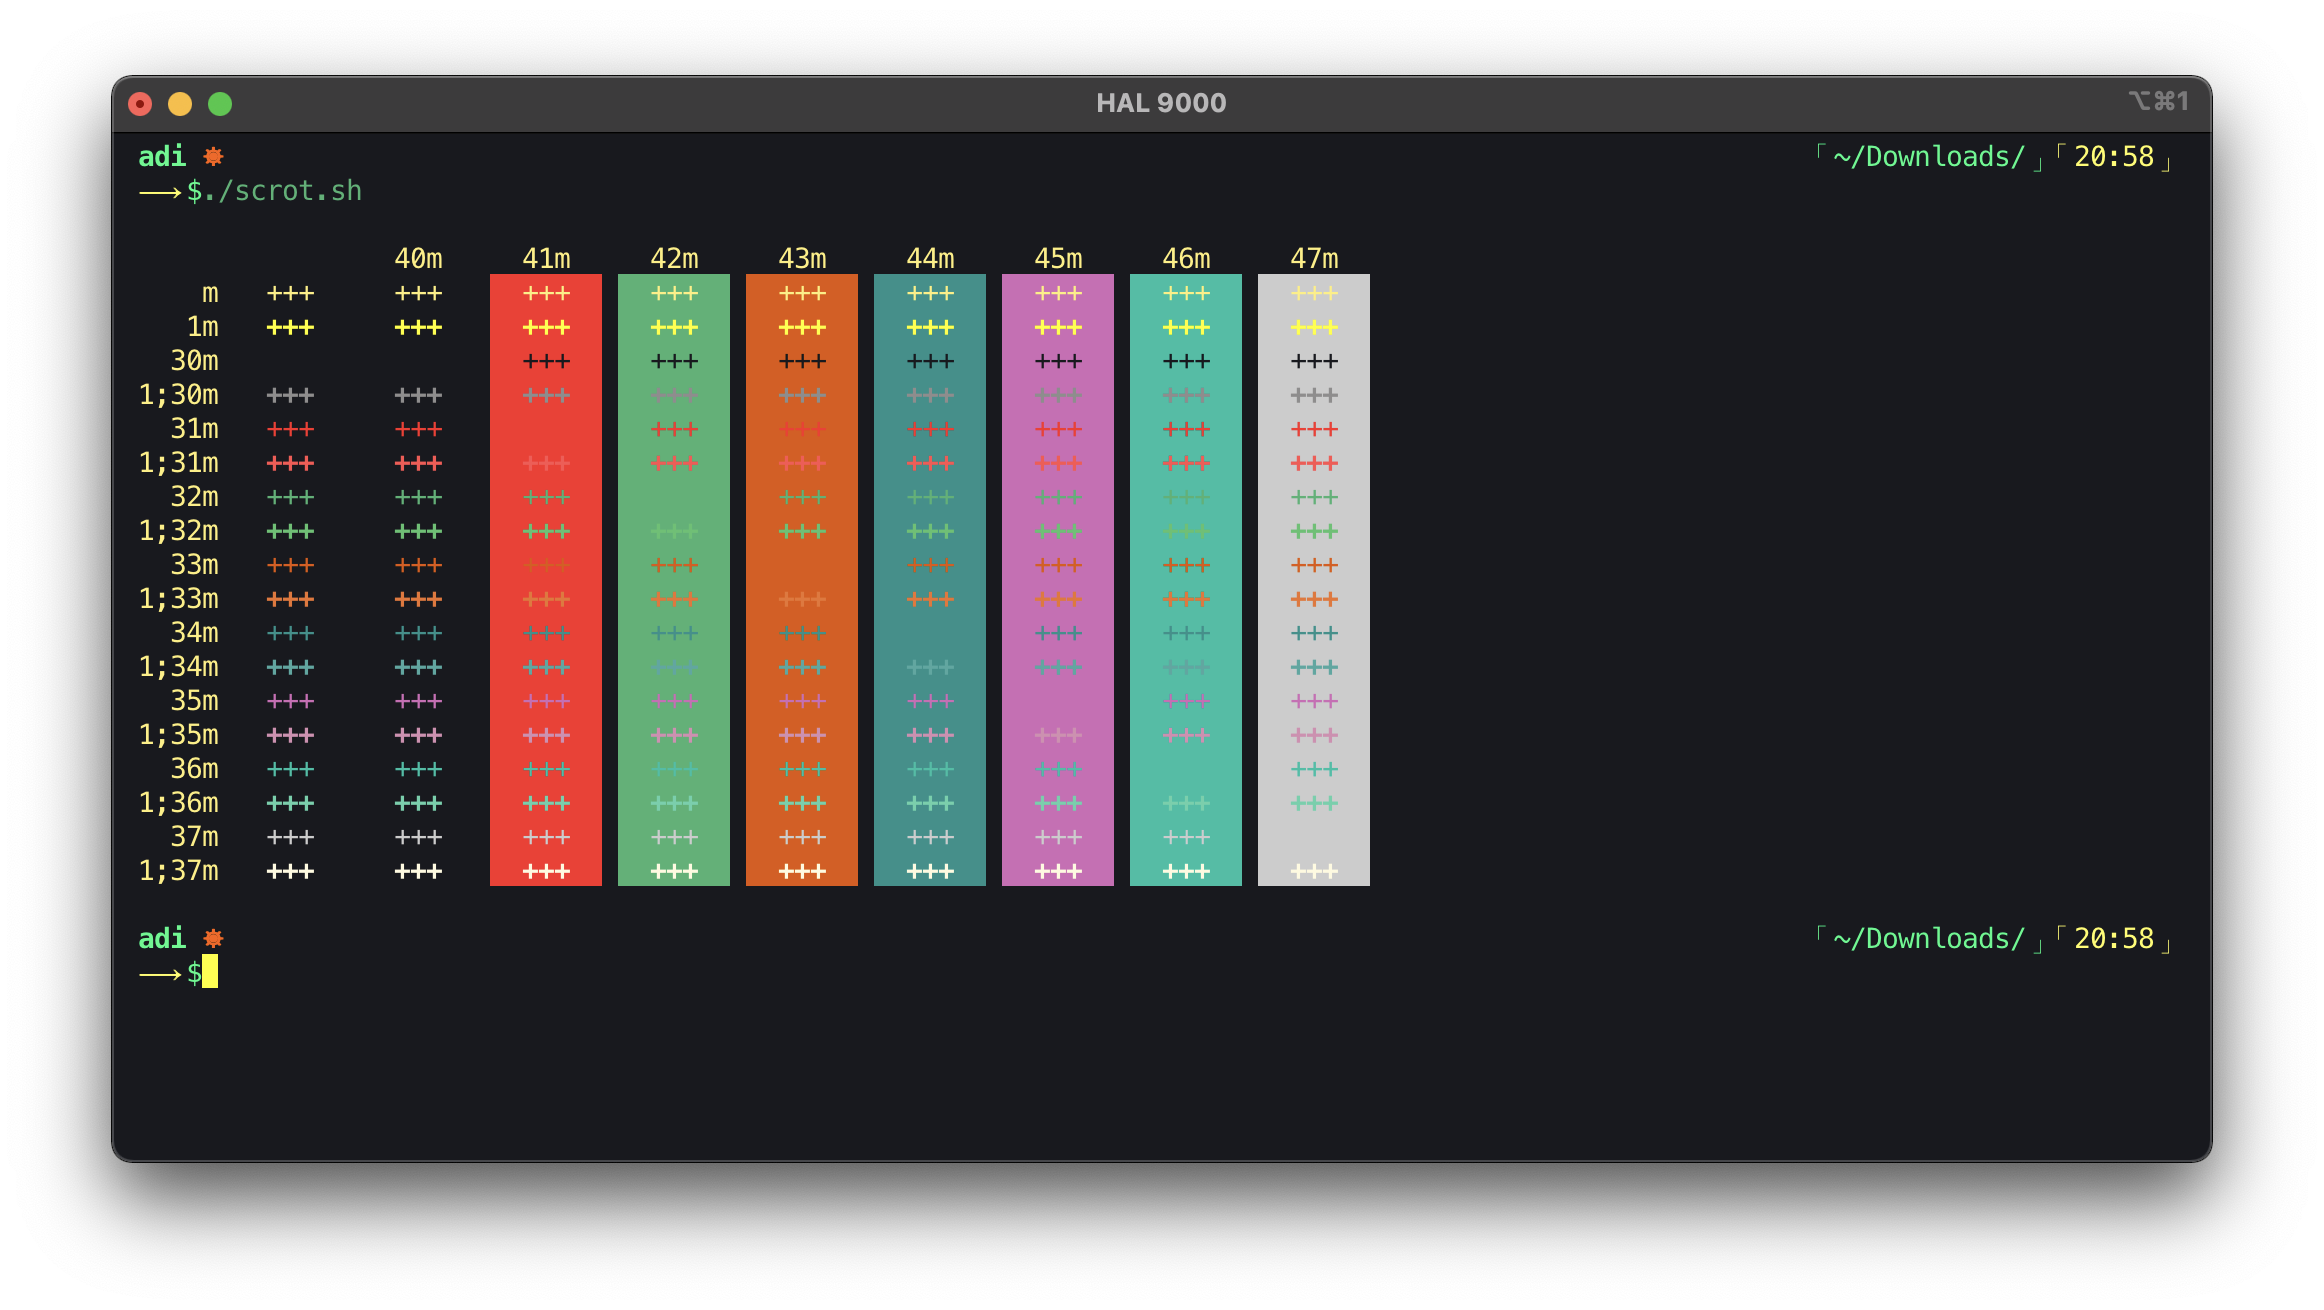Click the first ~/Downloads/ path at top right
The width and height of the screenshot is (2324, 1310).
click(x=1929, y=157)
